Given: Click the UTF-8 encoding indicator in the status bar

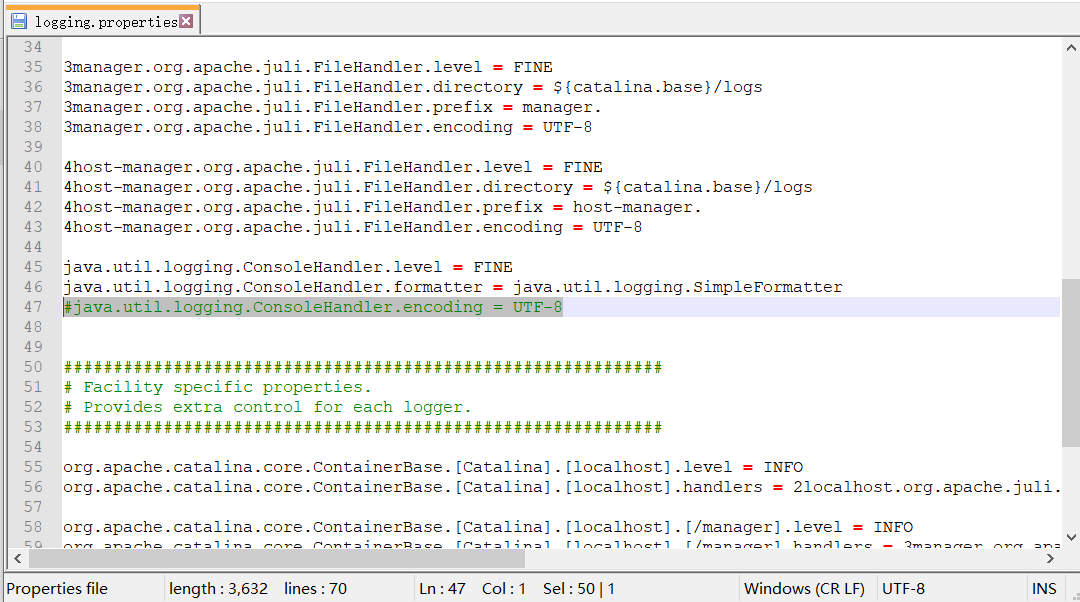Looking at the screenshot, I should 903,588.
